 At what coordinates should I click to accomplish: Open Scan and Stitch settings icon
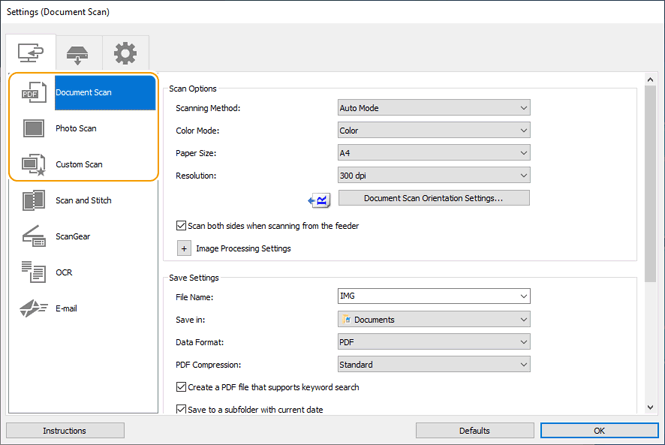pyautogui.click(x=33, y=200)
